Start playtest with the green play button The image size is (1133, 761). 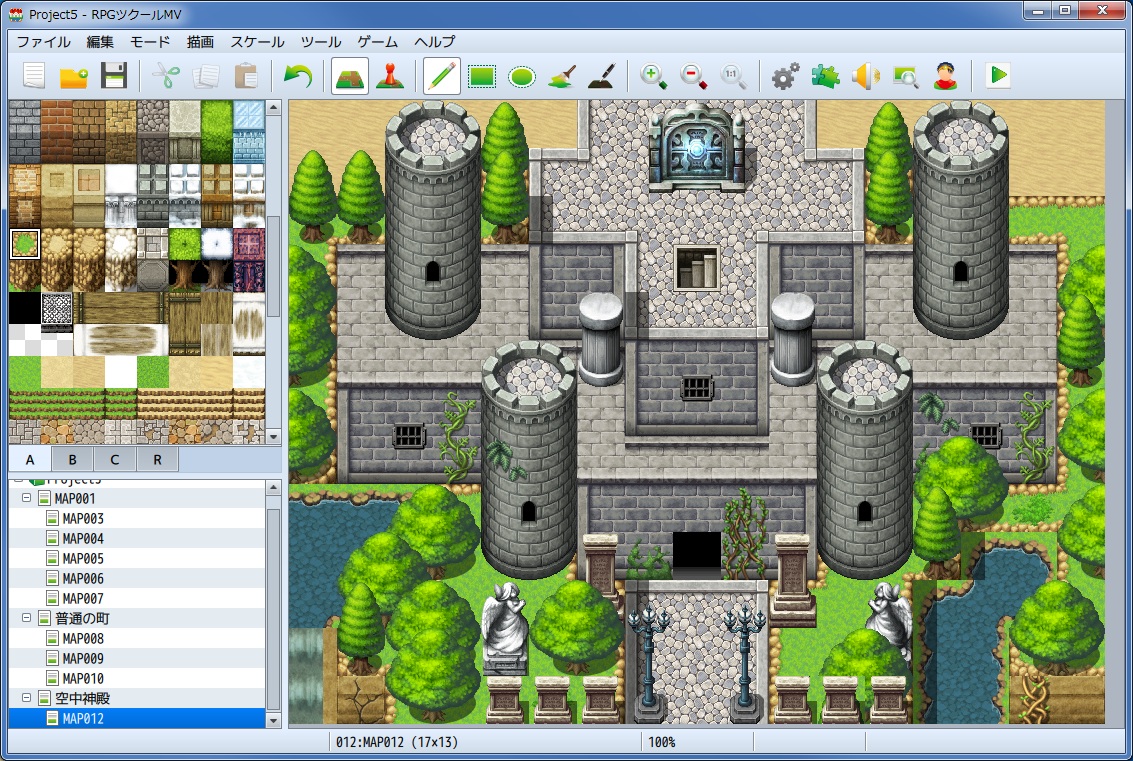pyautogui.click(x=998, y=75)
